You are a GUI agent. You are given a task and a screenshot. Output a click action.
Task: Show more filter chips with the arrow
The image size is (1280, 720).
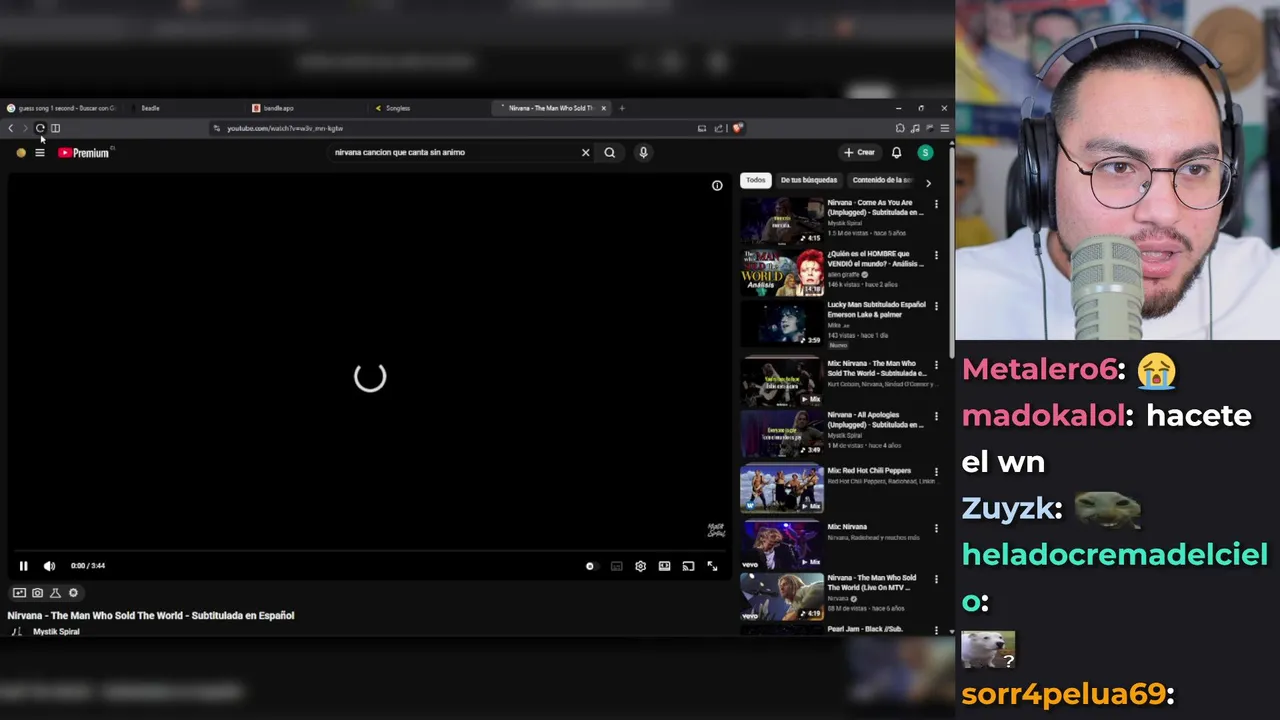coord(928,183)
